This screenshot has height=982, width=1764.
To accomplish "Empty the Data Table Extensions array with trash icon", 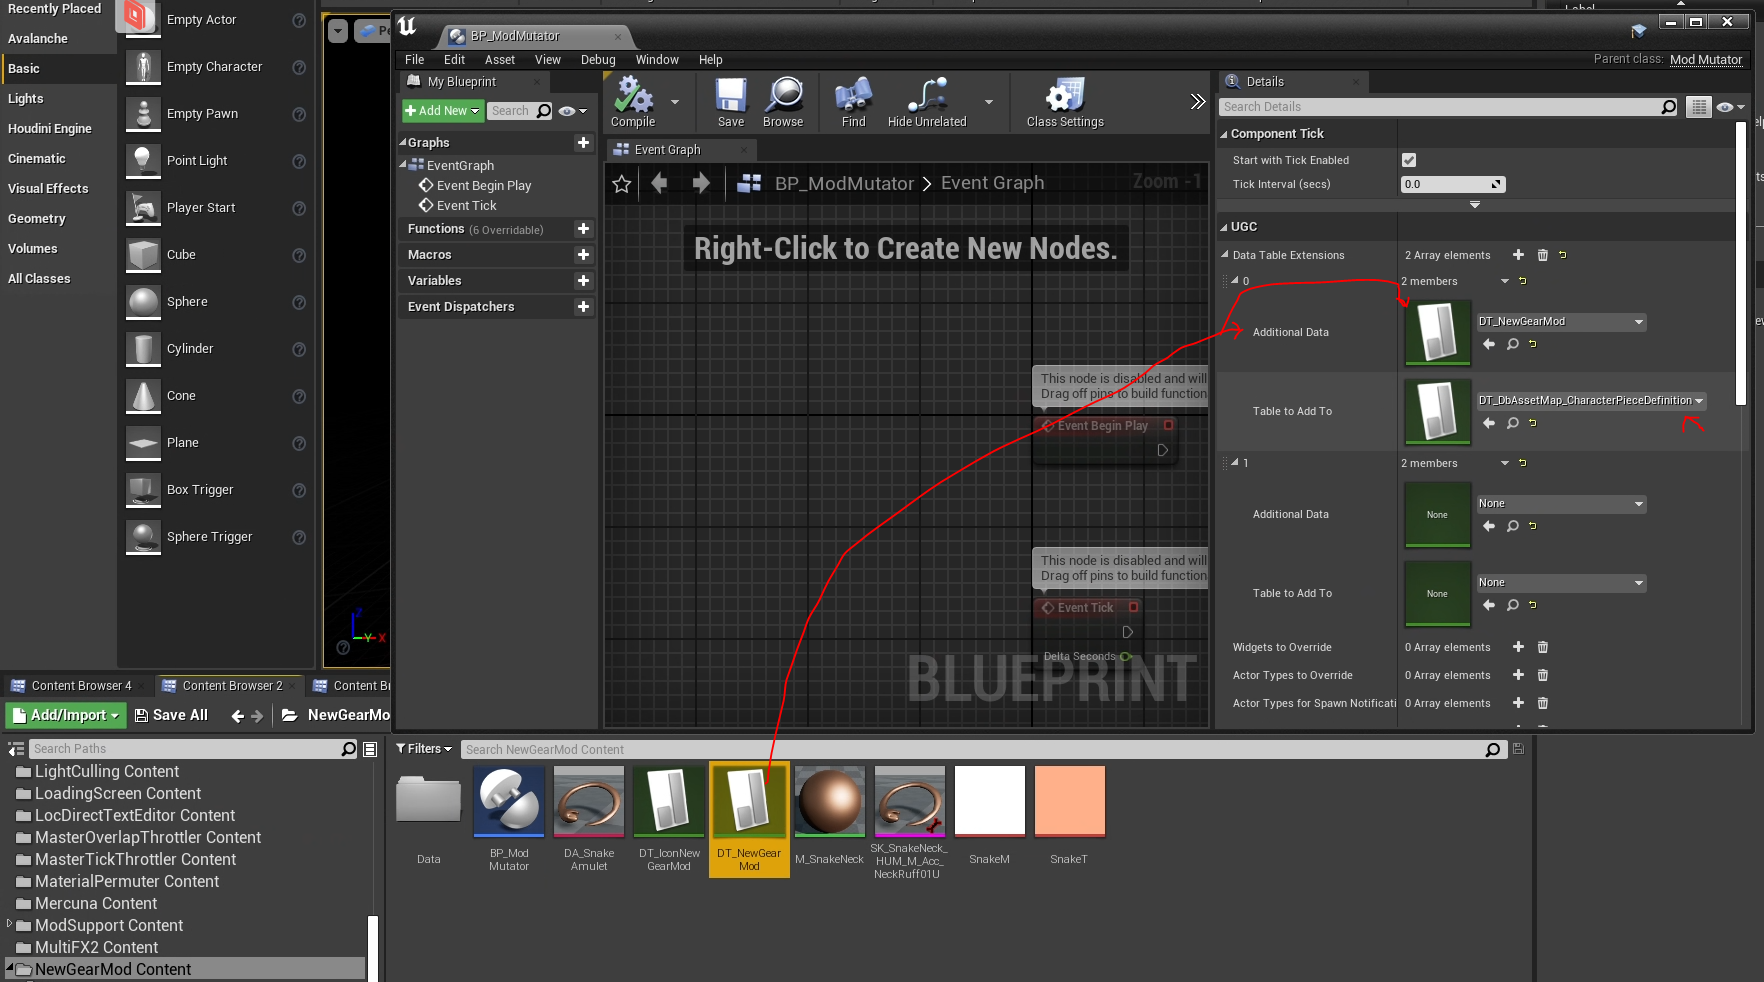I will (x=1542, y=255).
